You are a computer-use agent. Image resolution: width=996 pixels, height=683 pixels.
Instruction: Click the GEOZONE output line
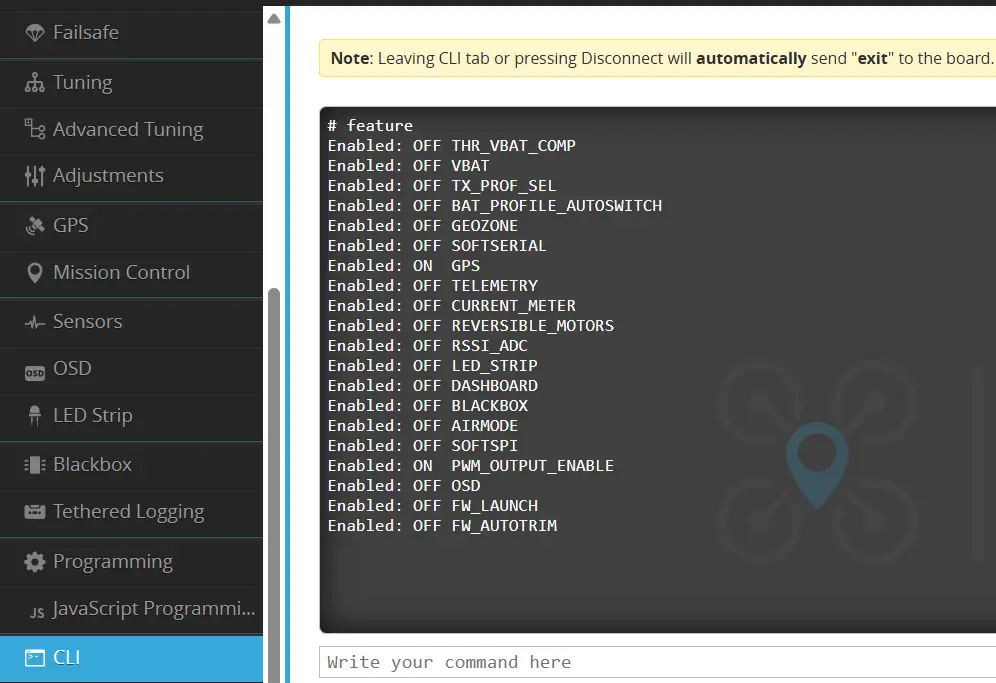[423, 226]
